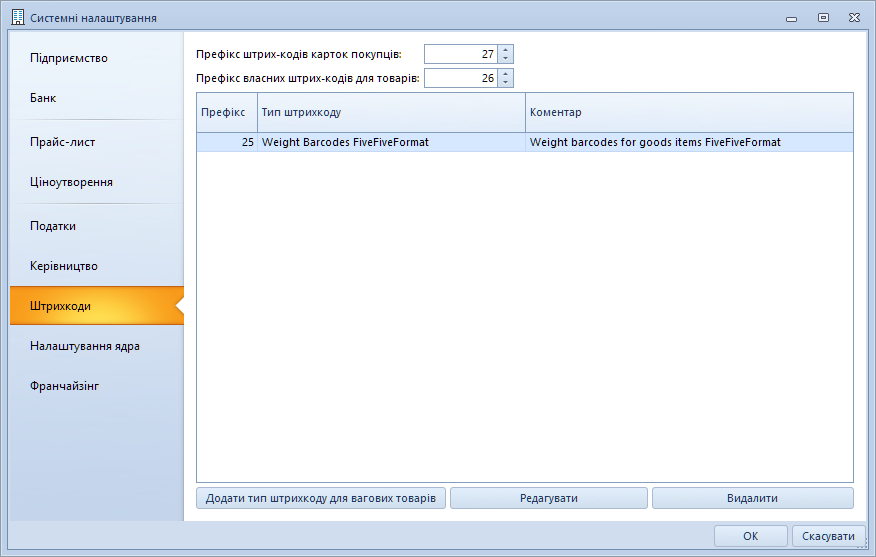The height and width of the screenshot is (557, 876).
Task: Increase own goods barcode prefix value
Action: tap(505, 73)
